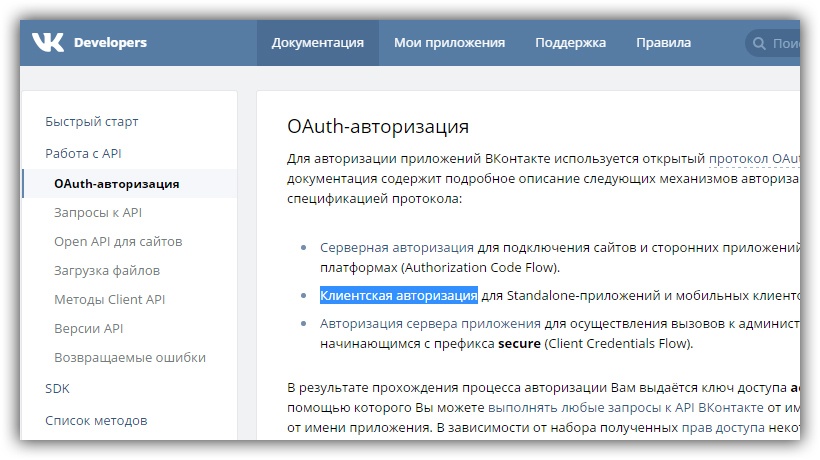The height and width of the screenshot is (460, 820).
Task: Open Запросы к API sidebar item
Action: point(98,213)
